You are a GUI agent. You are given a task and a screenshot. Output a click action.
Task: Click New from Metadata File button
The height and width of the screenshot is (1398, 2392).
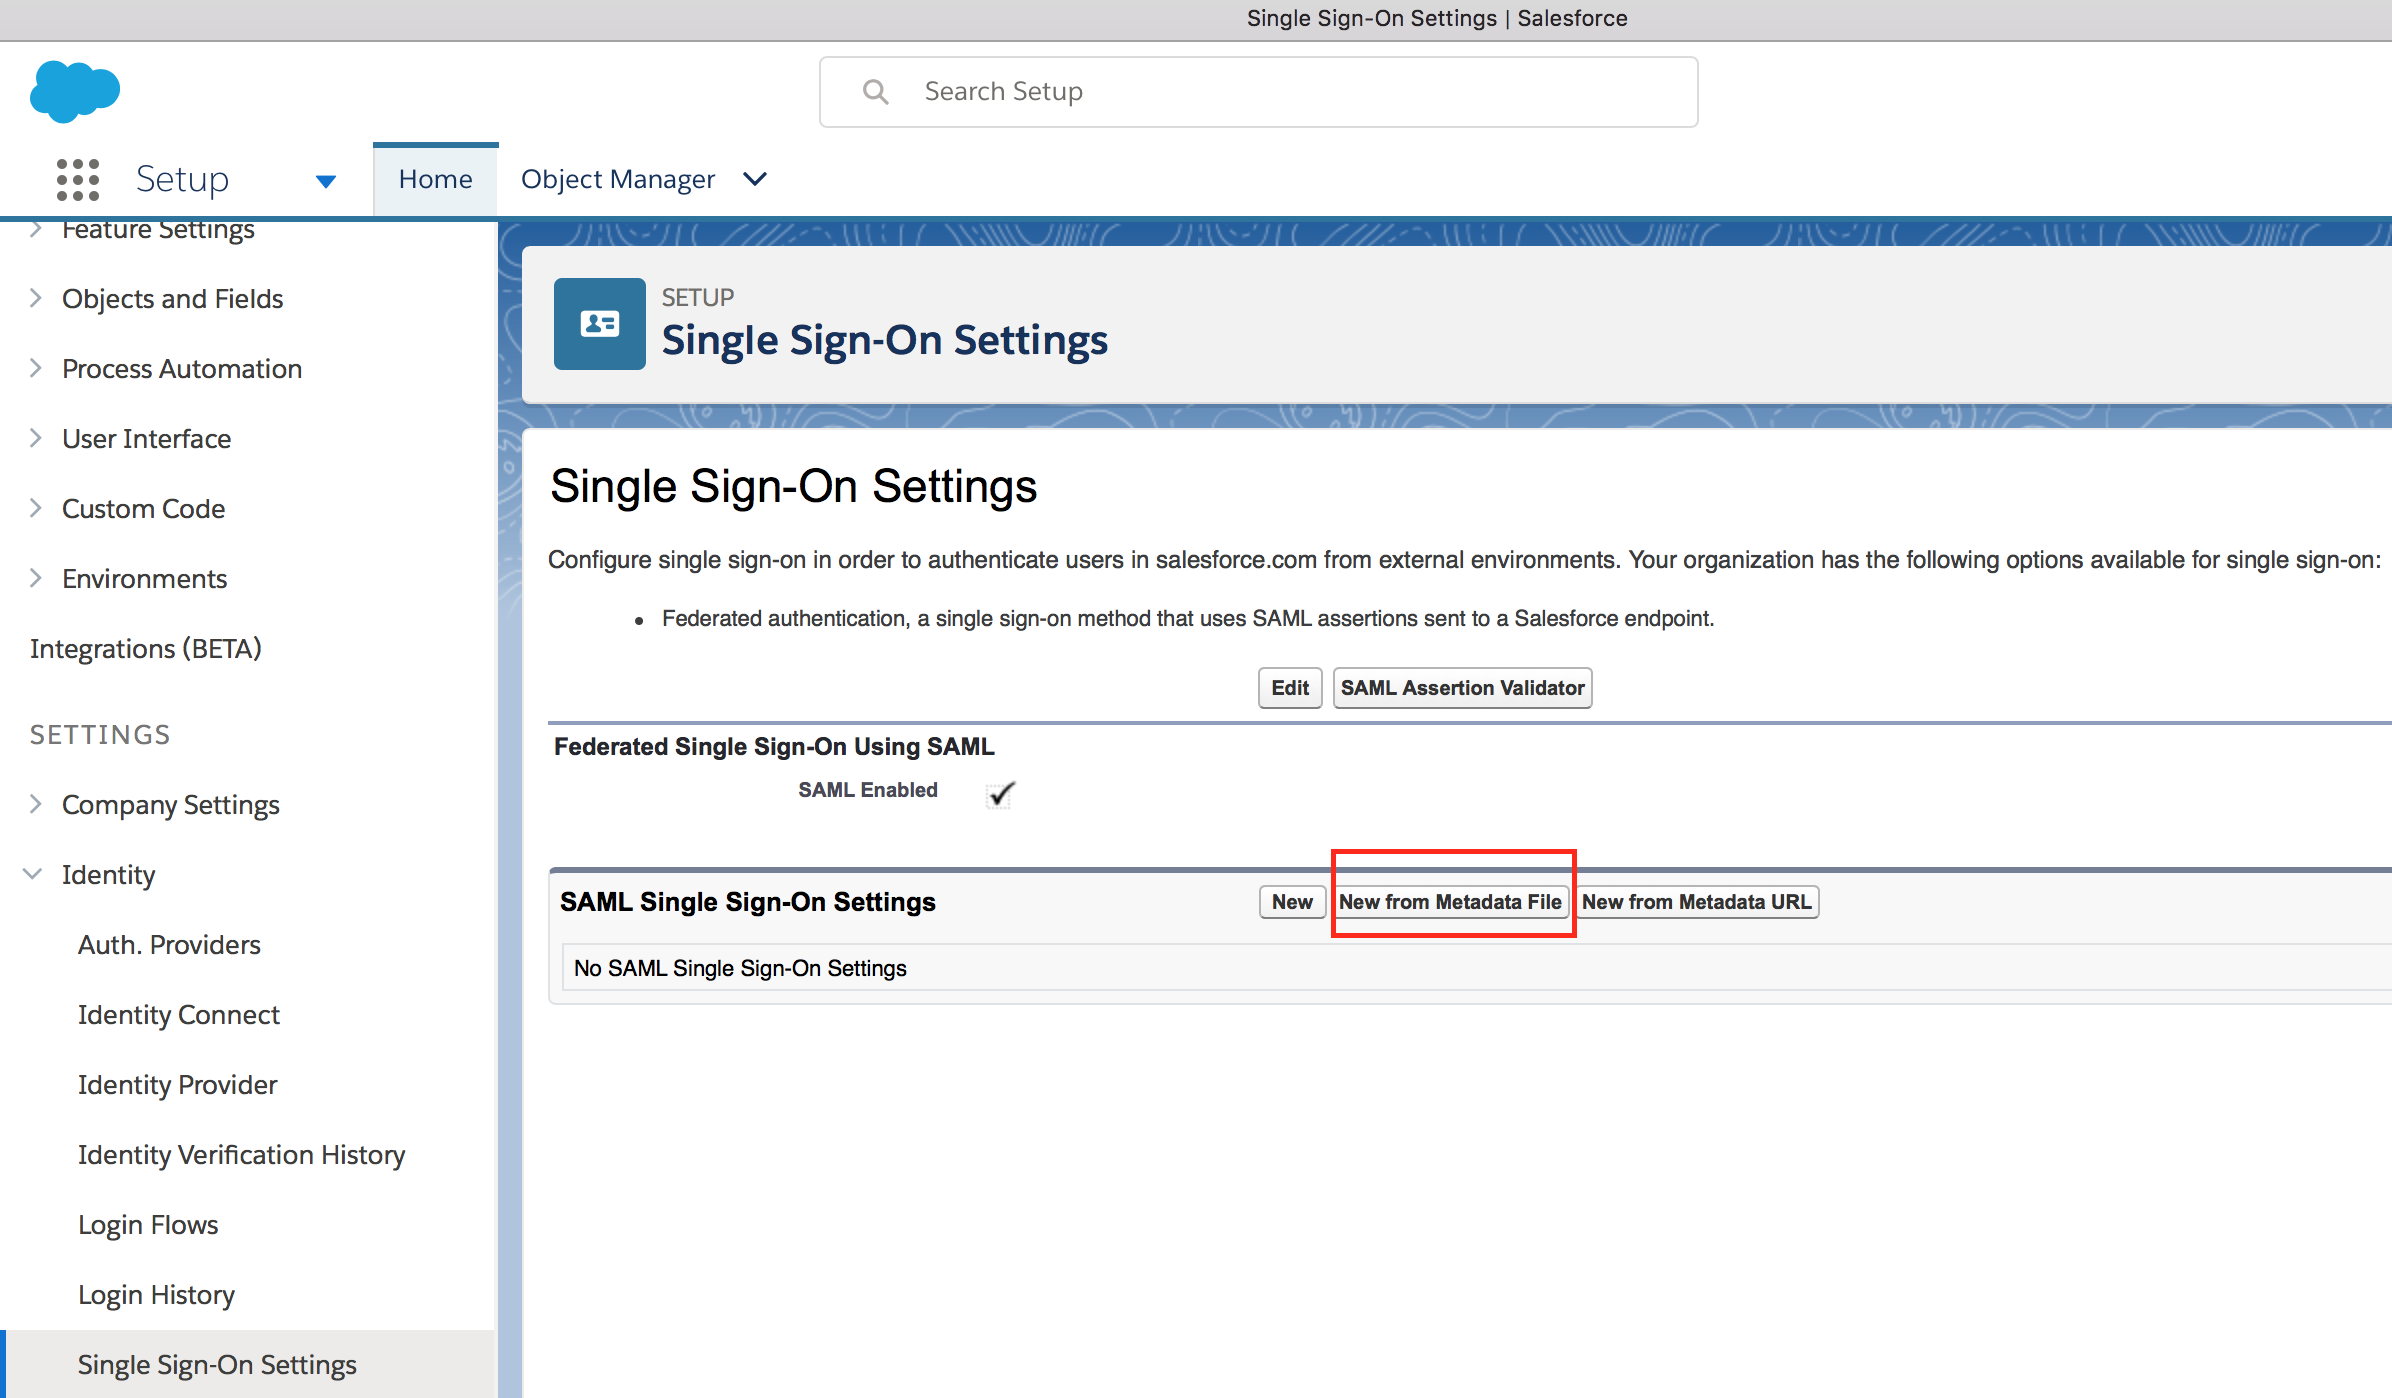pyautogui.click(x=1450, y=902)
